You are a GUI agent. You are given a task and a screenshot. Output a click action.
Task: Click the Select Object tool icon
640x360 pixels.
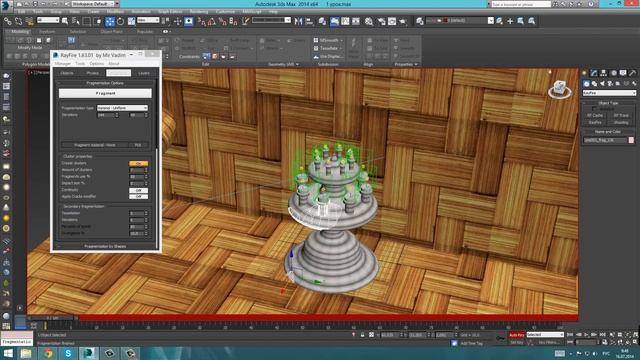(x=65, y=21)
